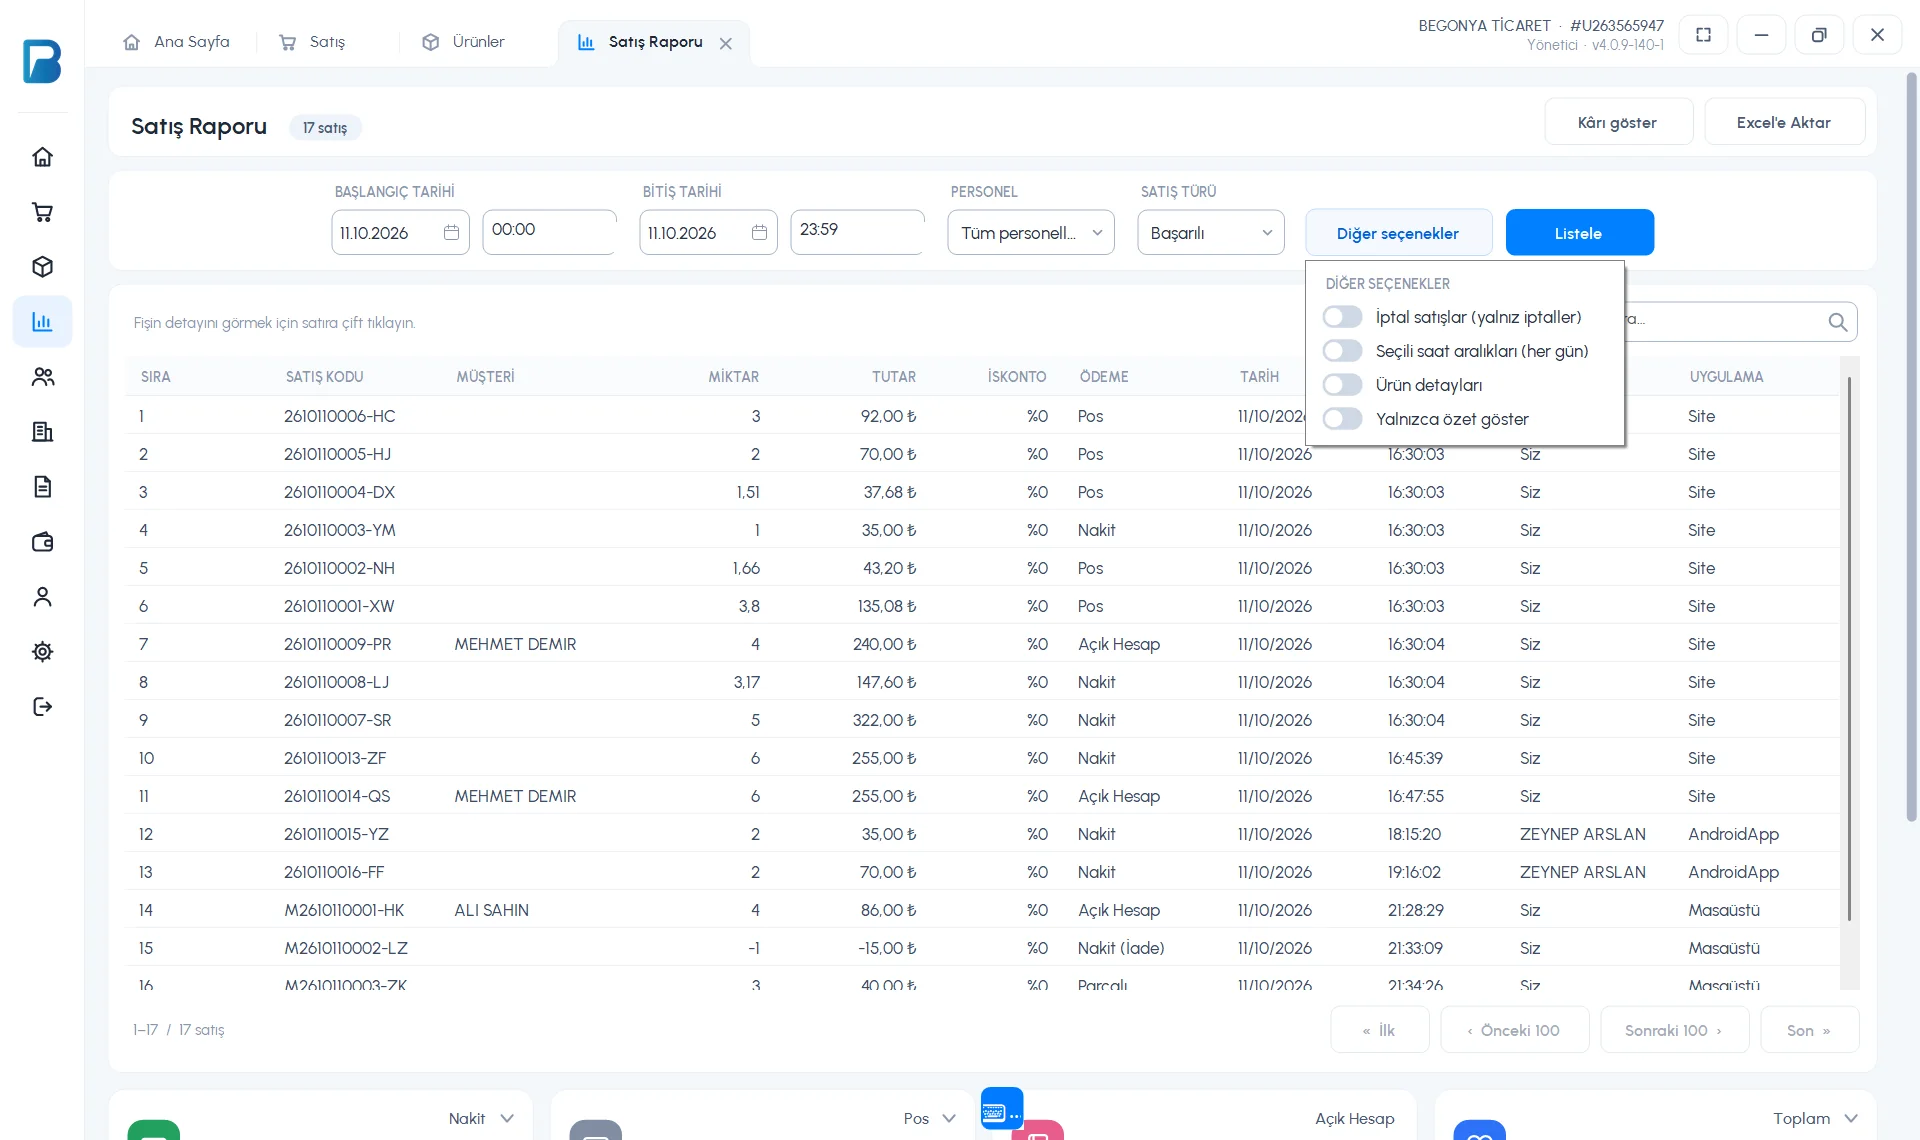Open the customers people icon in the sidebar
The width and height of the screenshot is (1920, 1140).
point(42,377)
